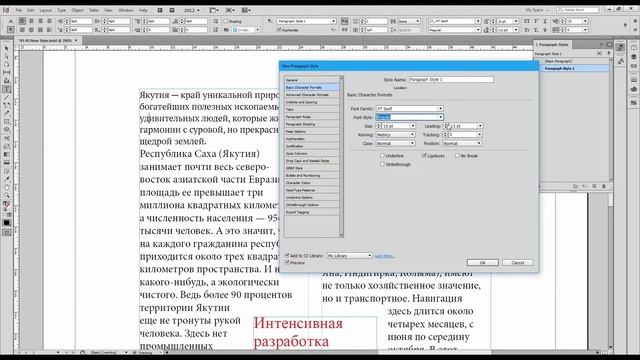
Task: Open the File menu
Action: pyautogui.click(x=19, y=10)
